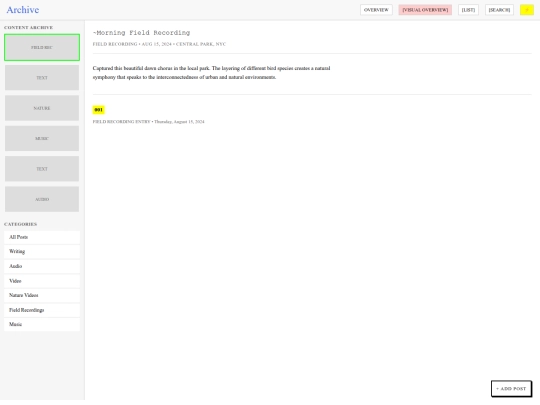The image size is (540, 405).
Task: Select the TEXT thumbnail just above NATURE
Action: click(42, 78)
